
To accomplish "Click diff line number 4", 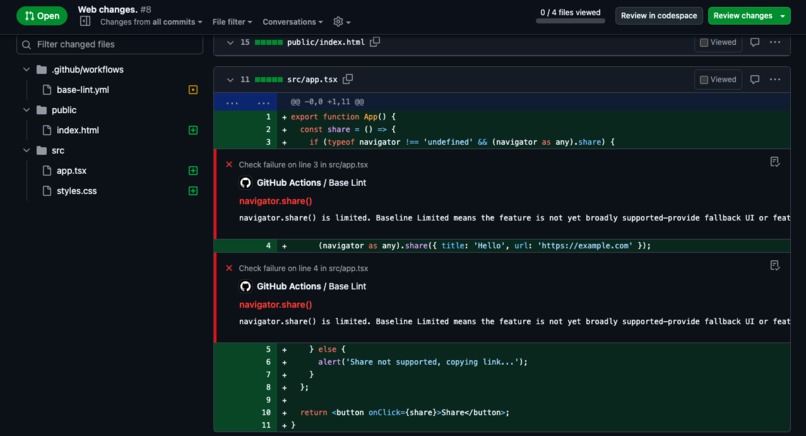I will (268, 246).
